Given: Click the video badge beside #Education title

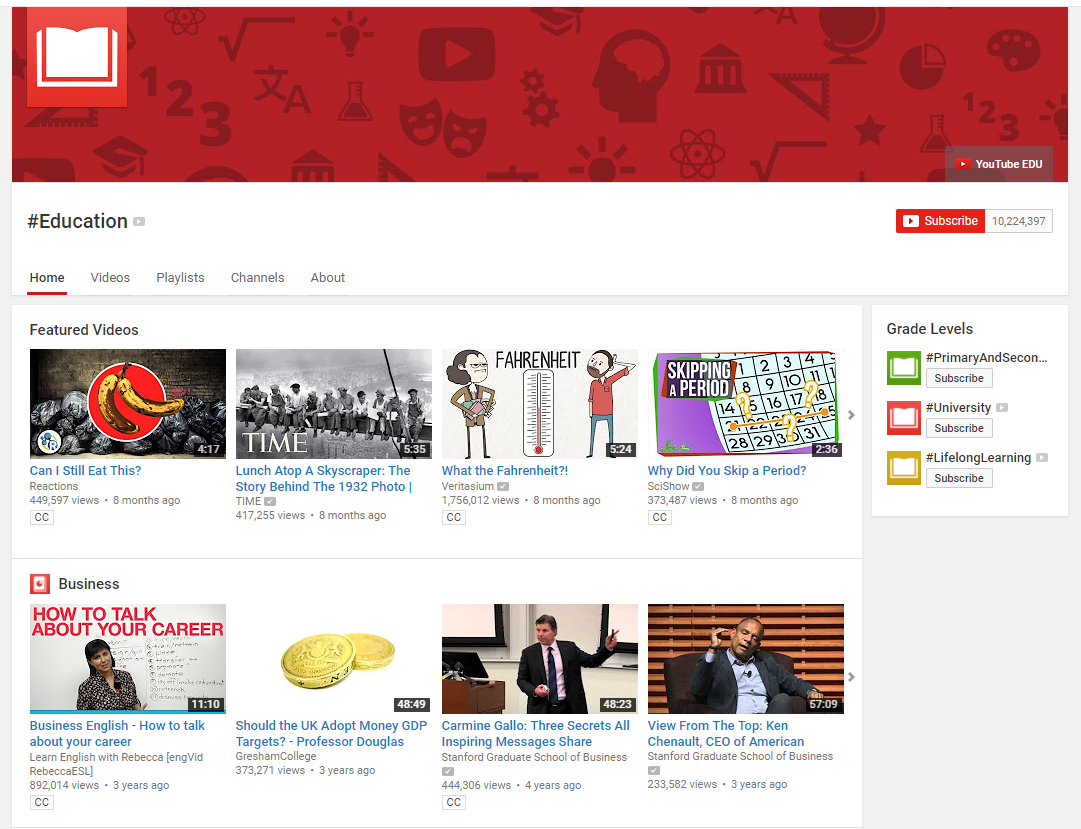Looking at the screenshot, I should pyautogui.click(x=139, y=221).
